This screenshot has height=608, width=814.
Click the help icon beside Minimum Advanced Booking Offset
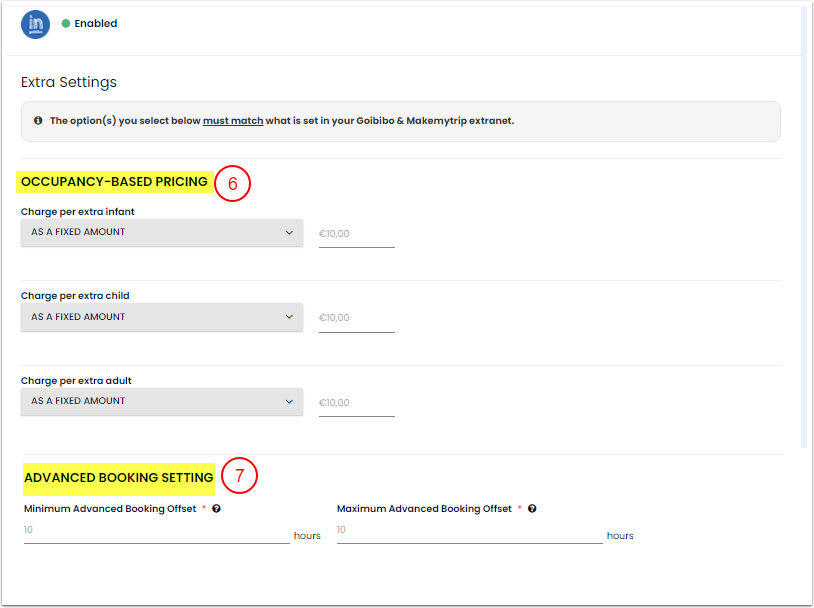pyautogui.click(x=216, y=509)
